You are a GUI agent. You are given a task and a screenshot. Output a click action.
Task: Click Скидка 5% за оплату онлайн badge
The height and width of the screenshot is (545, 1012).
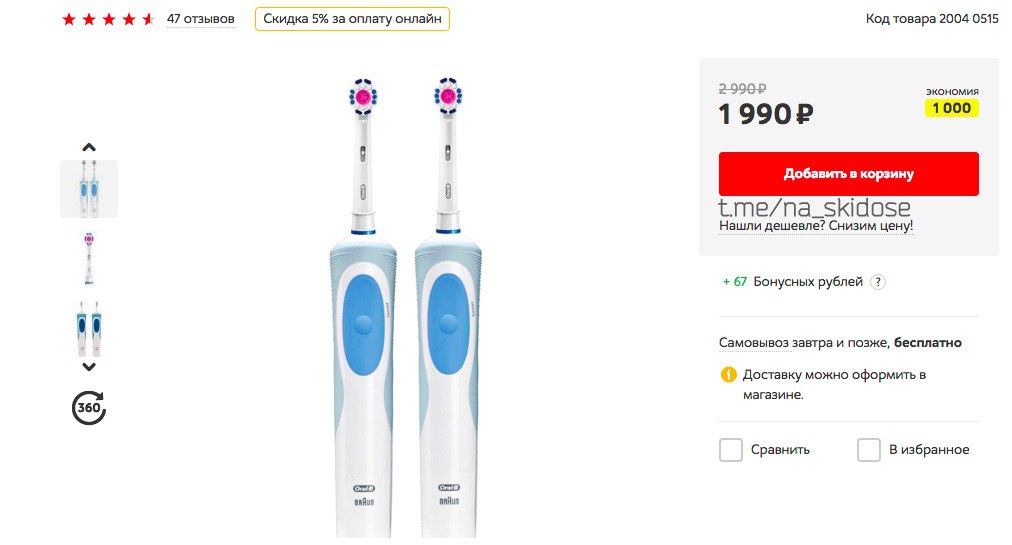[x=352, y=19]
